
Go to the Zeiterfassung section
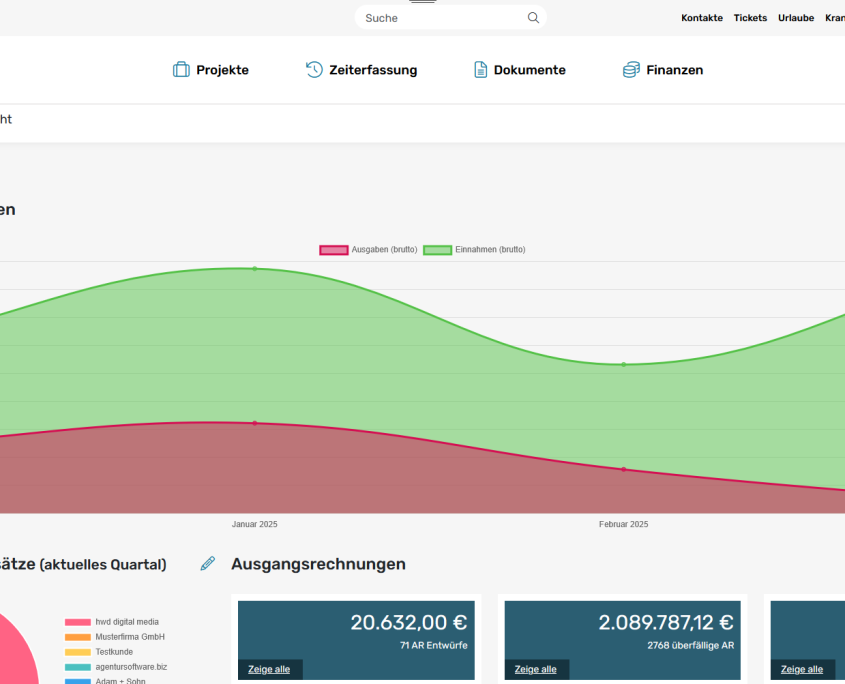click(362, 70)
